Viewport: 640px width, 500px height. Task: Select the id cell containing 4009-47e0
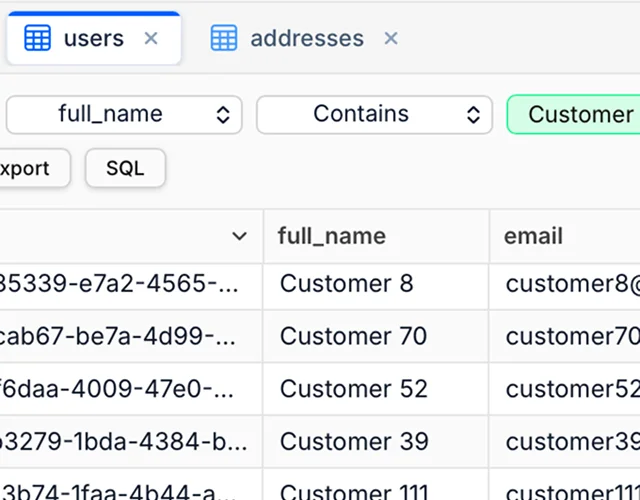[131, 389]
